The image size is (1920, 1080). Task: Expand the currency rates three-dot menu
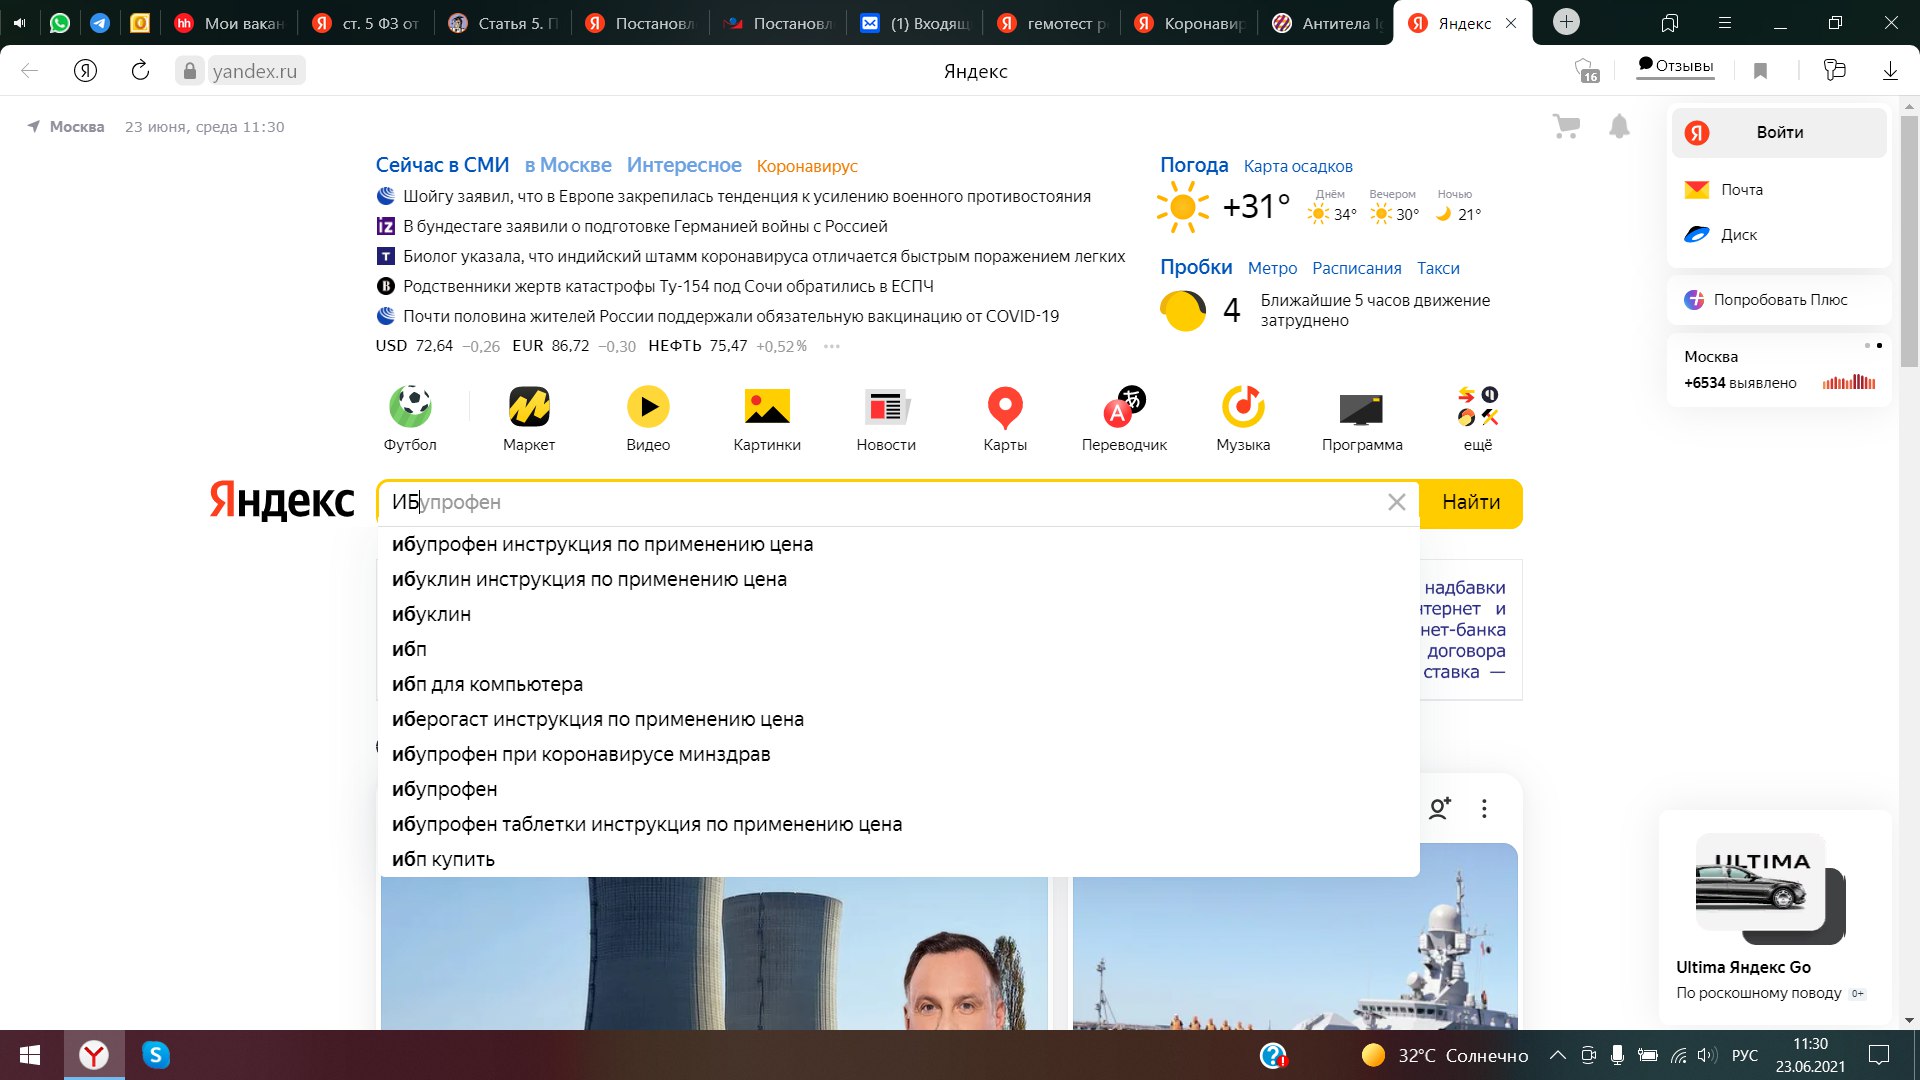(832, 346)
